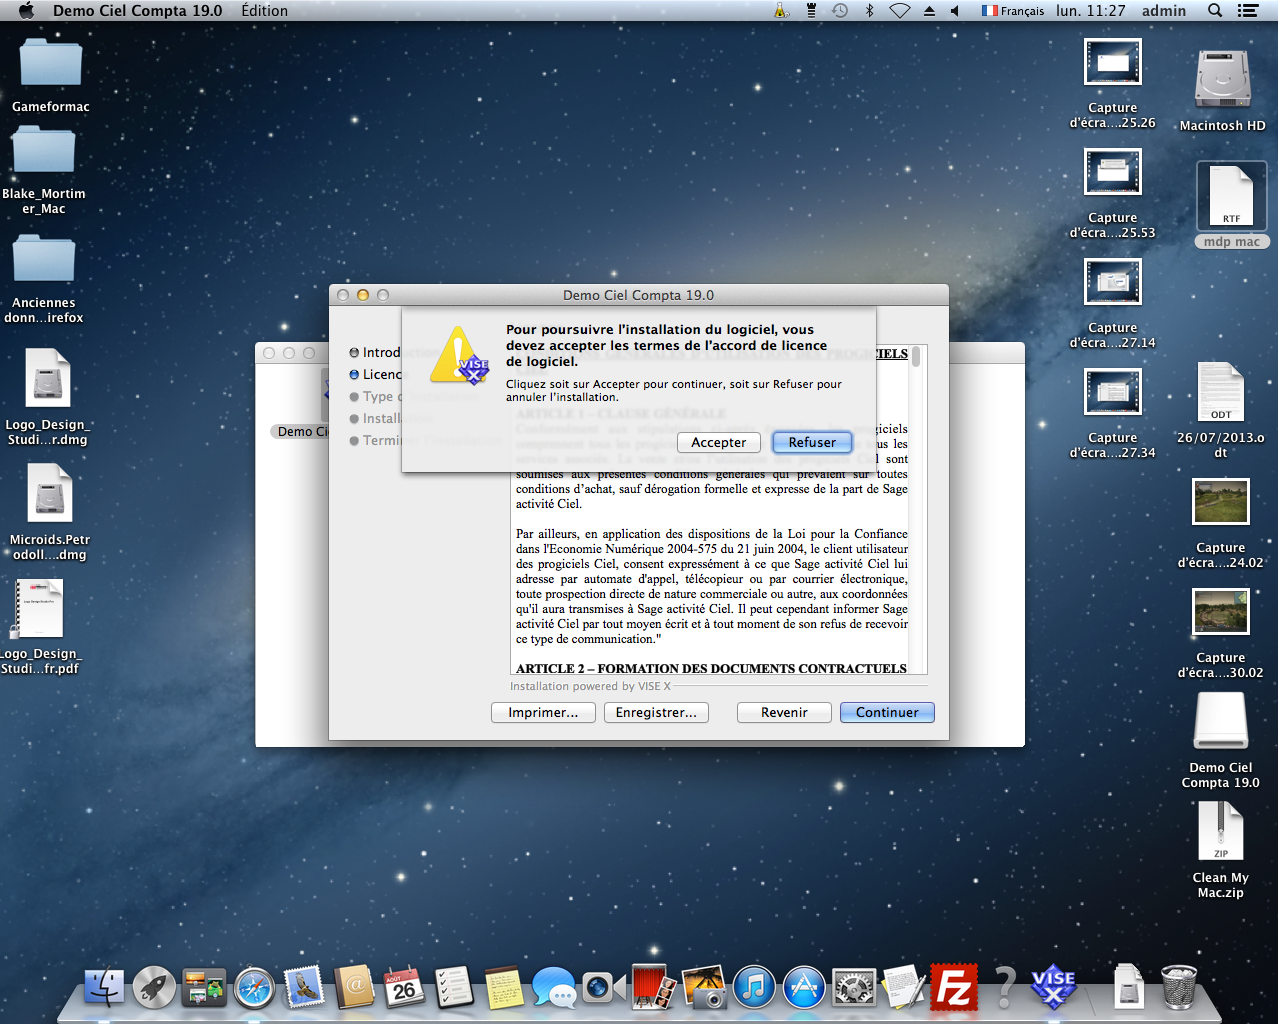Click the flask icon in menu bar

point(781,10)
